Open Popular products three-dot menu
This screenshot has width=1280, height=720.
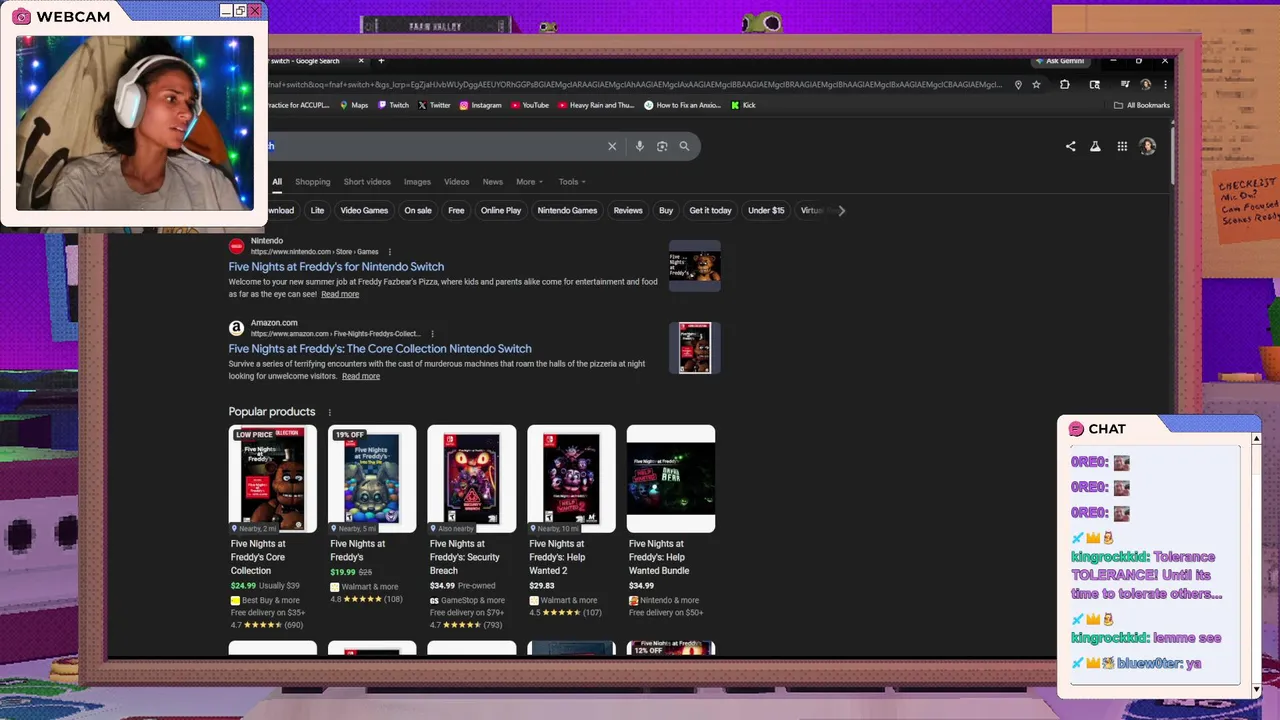329,412
